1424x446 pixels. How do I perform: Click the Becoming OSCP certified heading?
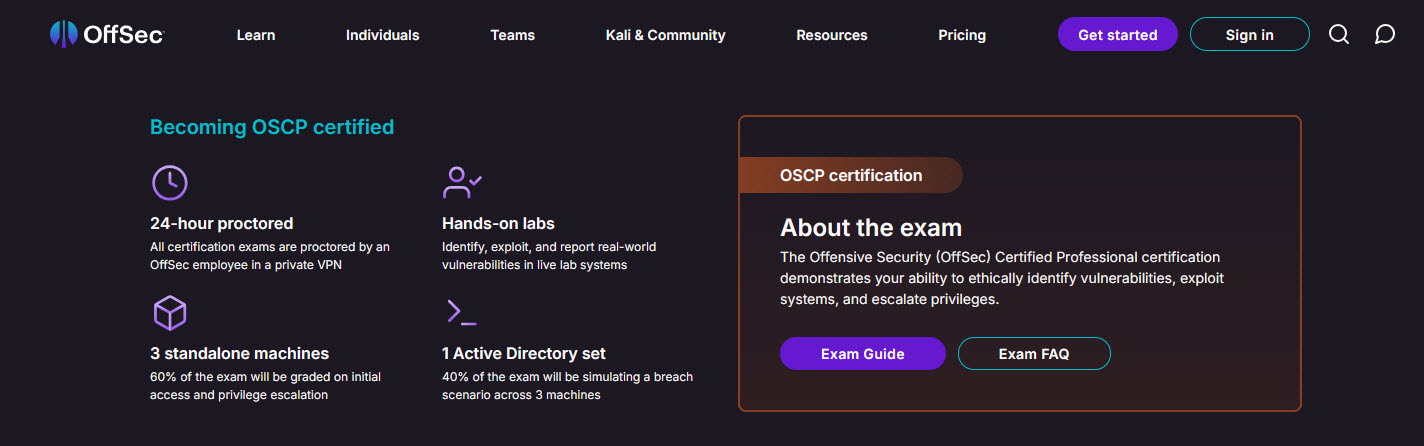272,127
